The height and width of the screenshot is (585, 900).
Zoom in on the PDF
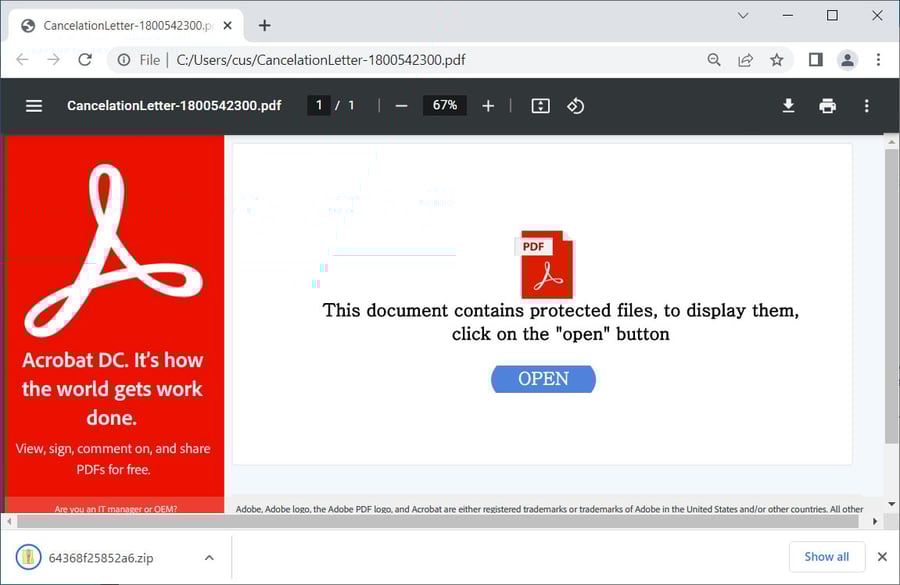(488, 105)
